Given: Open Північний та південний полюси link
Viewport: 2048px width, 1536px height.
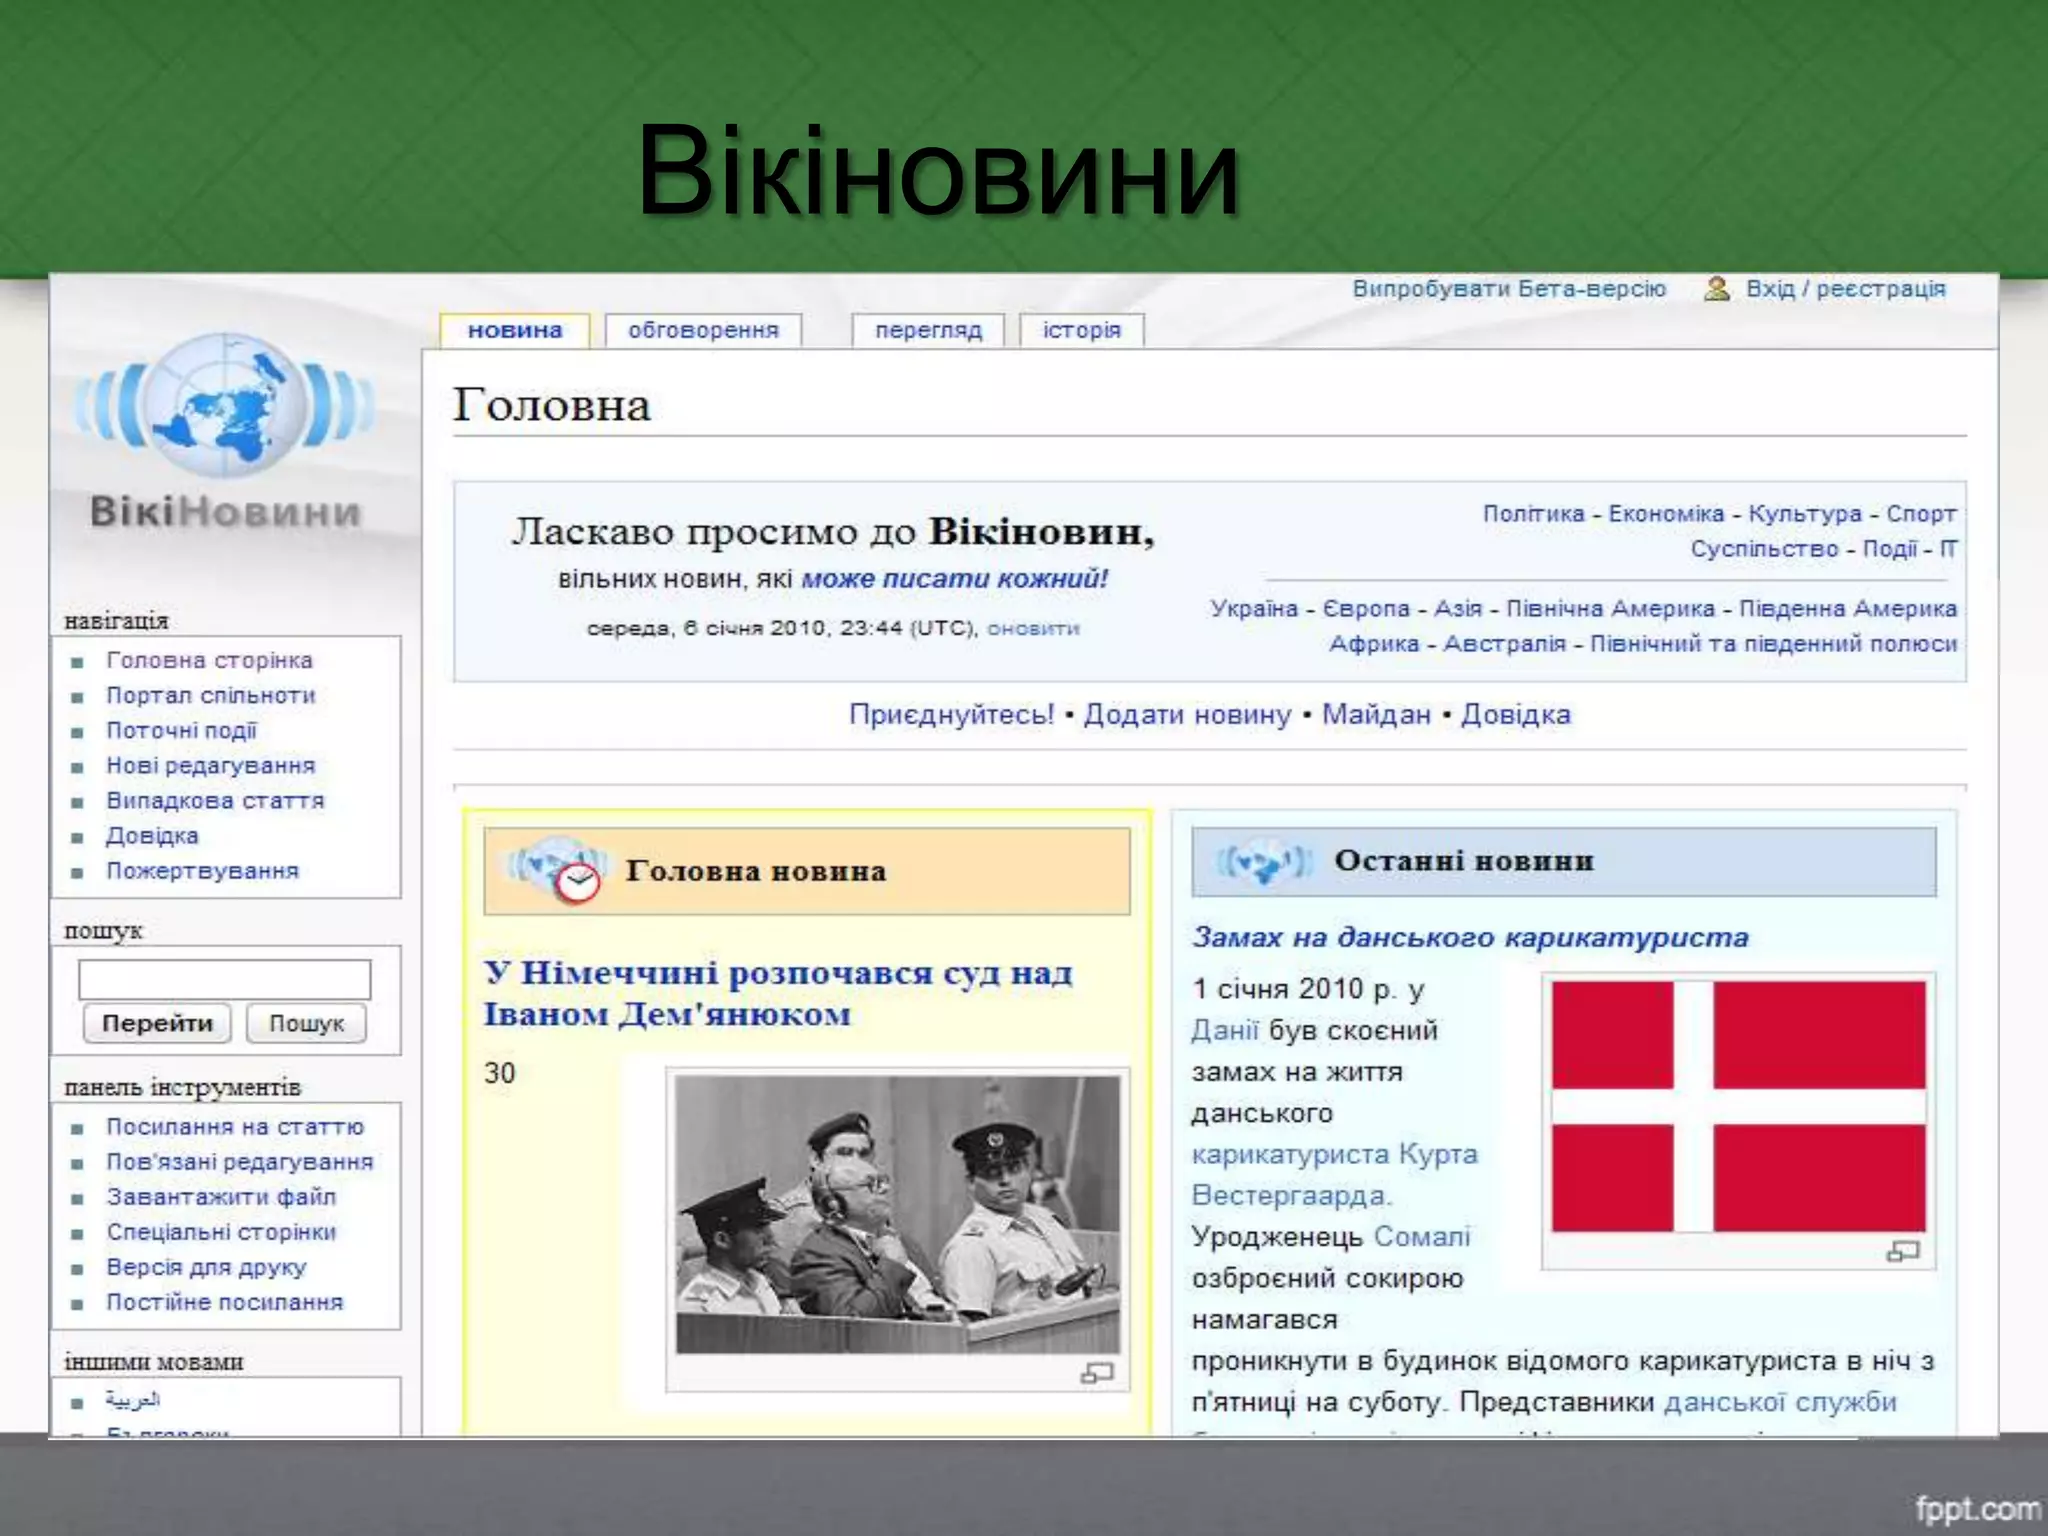Looking at the screenshot, I should tap(1774, 644).
